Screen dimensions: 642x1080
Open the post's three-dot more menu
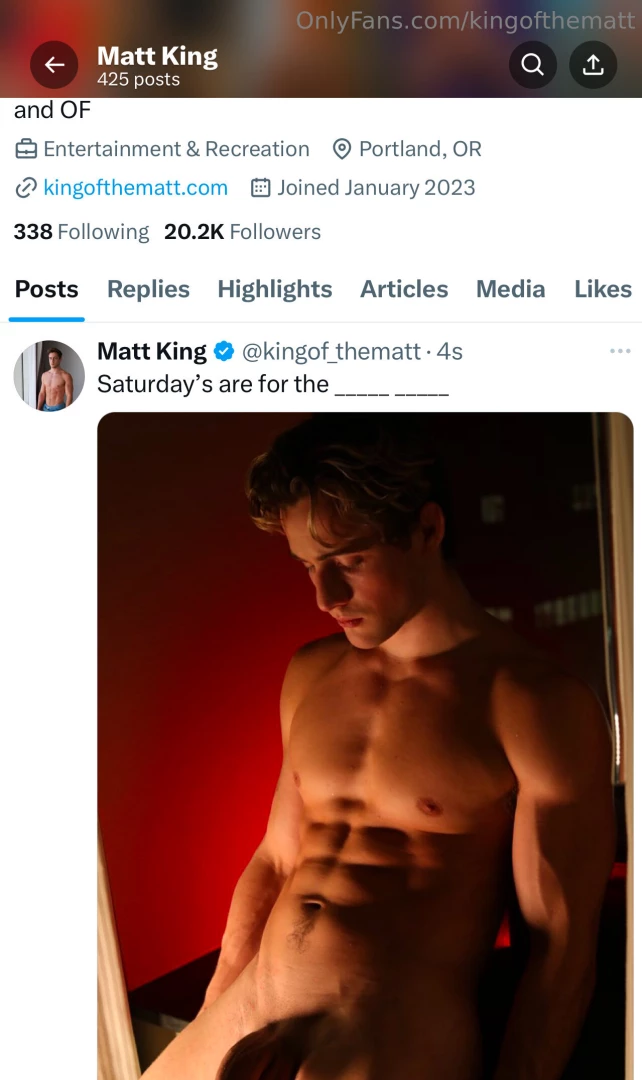[620, 351]
